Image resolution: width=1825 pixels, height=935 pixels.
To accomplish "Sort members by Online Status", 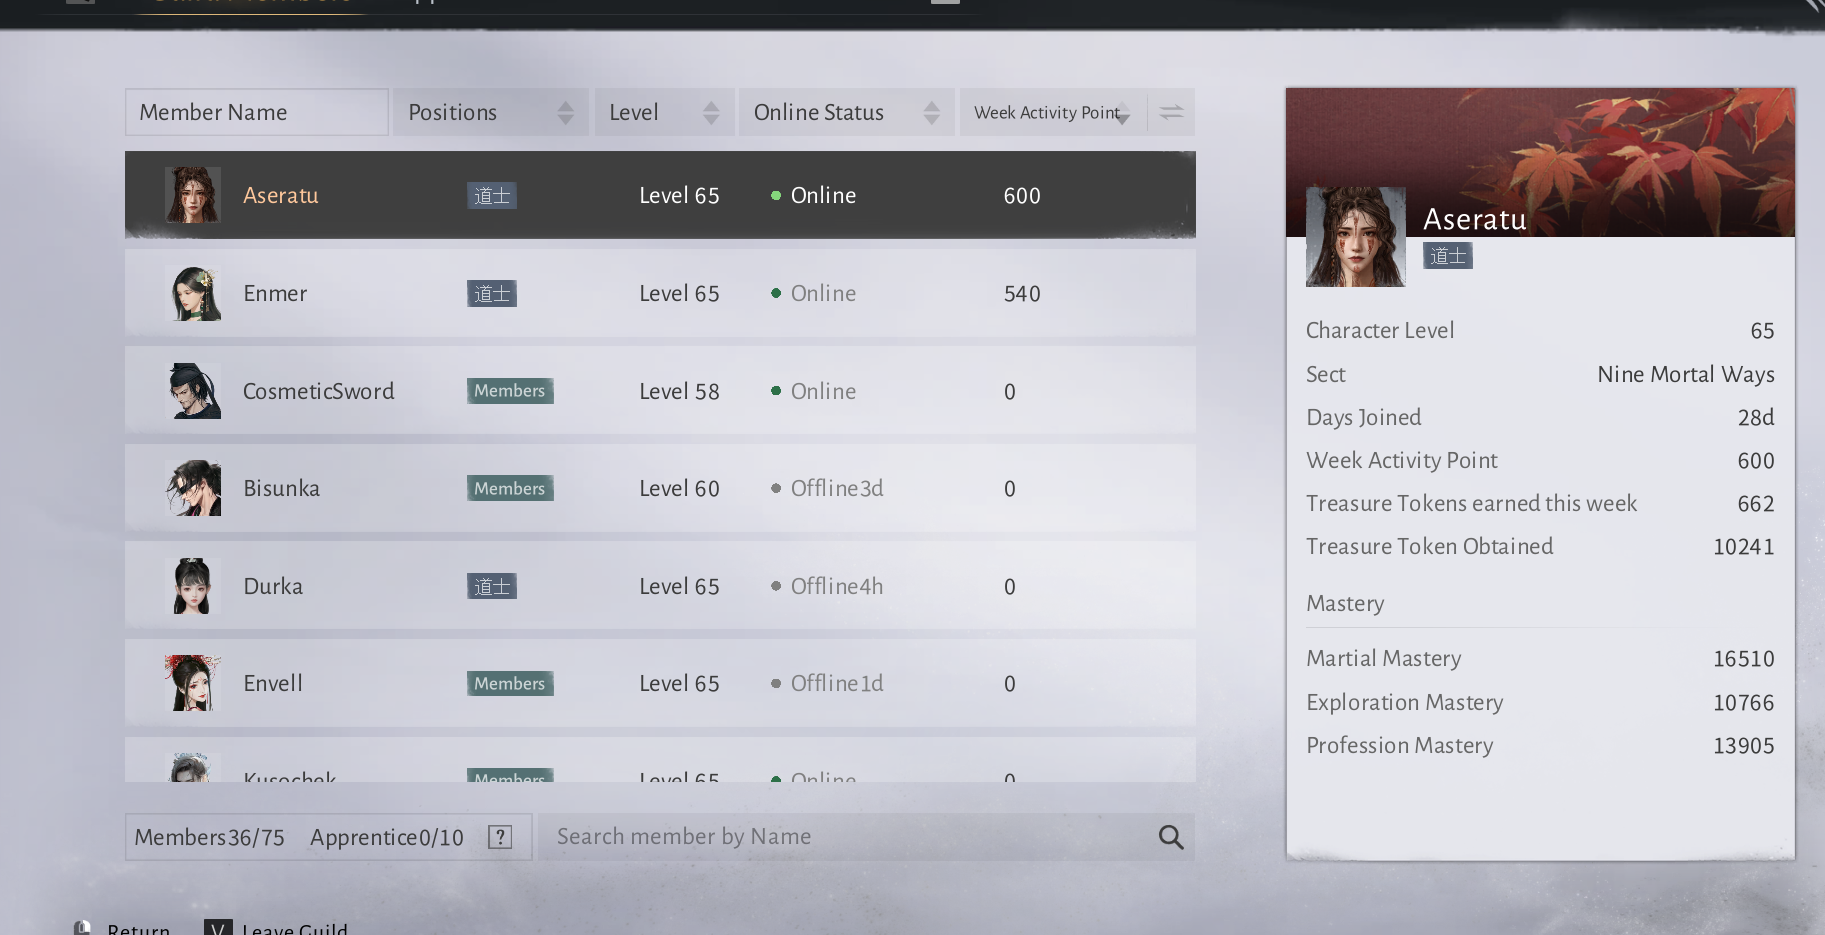I will pos(846,112).
